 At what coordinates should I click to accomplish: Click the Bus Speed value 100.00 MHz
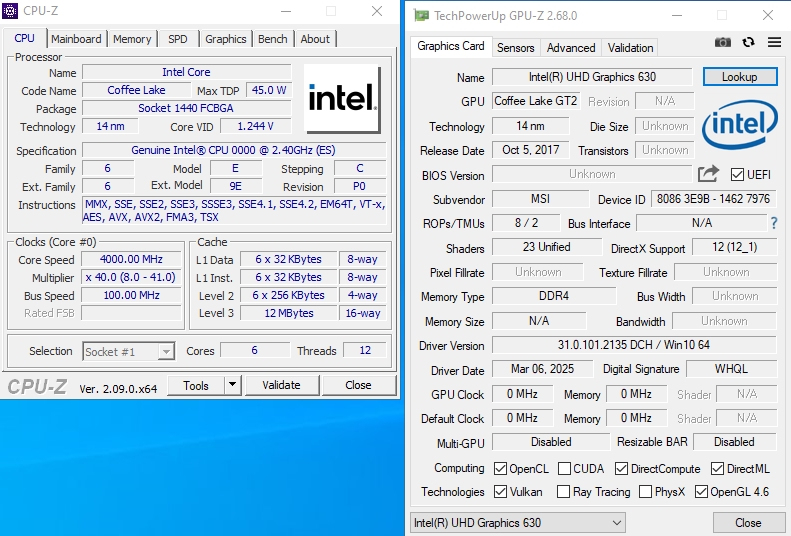click(x=131, y=295)
